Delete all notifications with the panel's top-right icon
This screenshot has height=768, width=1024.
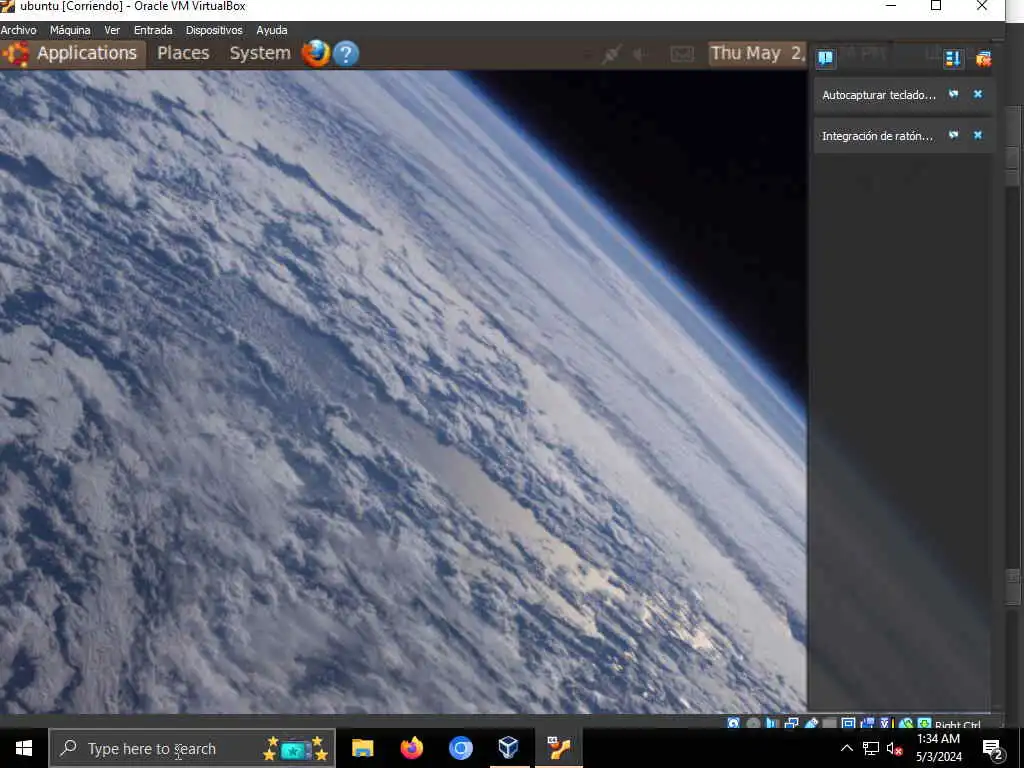pyautogui.click(x=984, y=59)
